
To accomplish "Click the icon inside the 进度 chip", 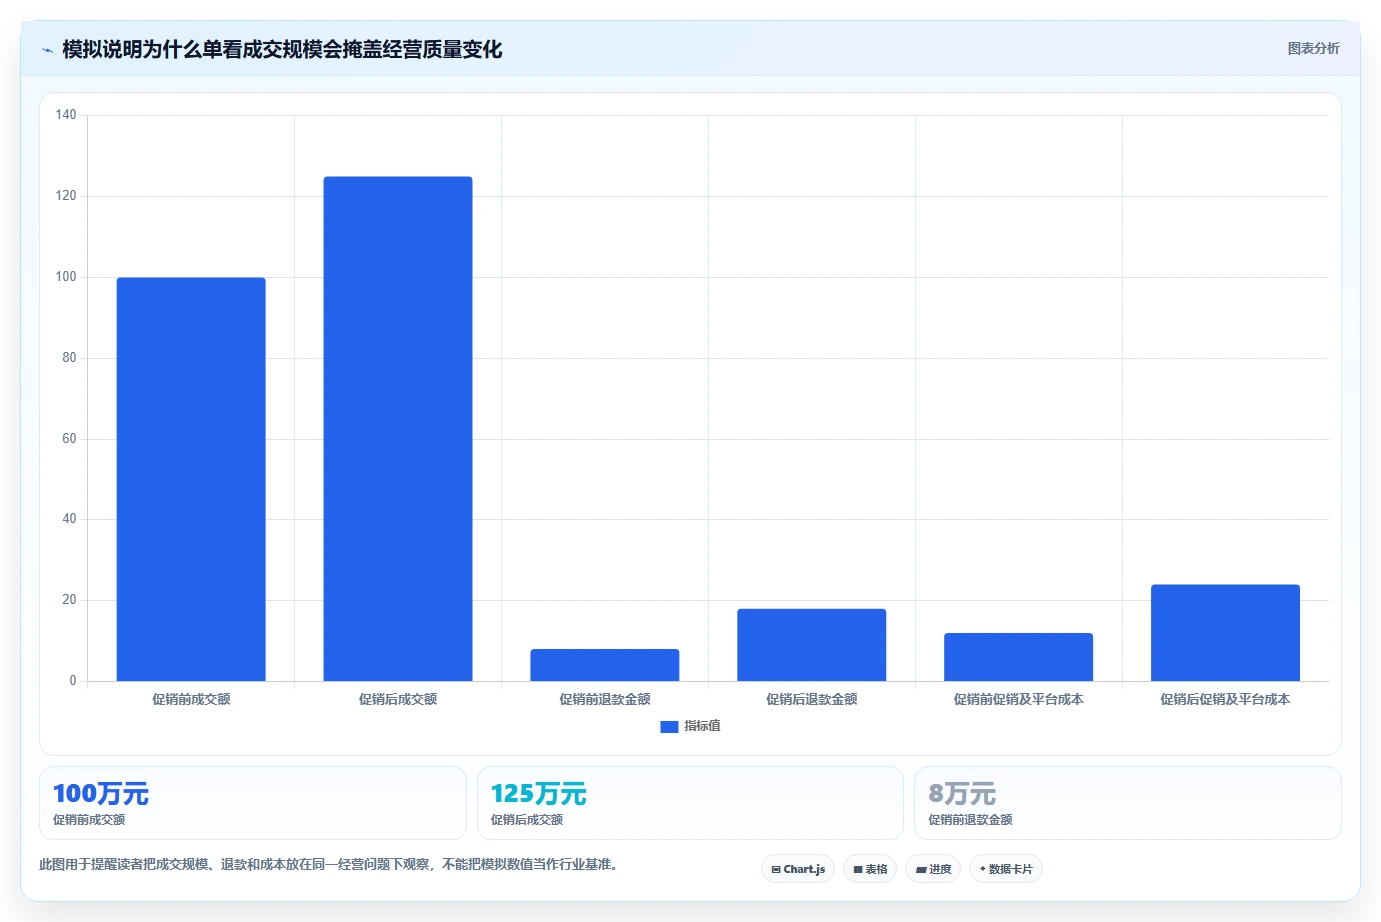I will pyautogui.click(x=921, y=870).
